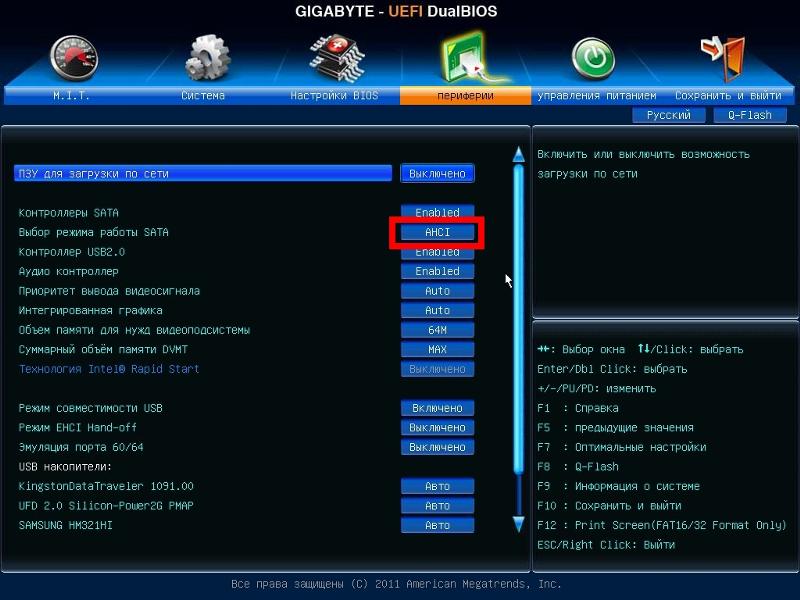The image size is (800, 600).
Task: Toggle Выключено value for Эмуляция порта 60/64
Action: (437, 447)
